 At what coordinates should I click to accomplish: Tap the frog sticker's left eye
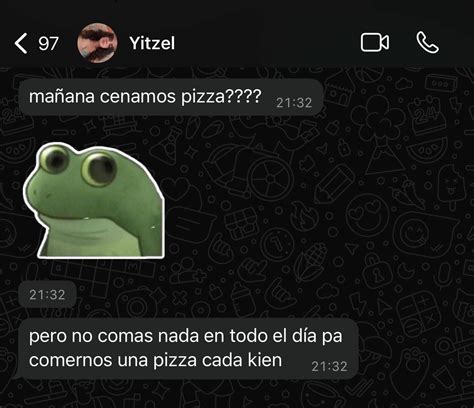[x=55, y=158]
